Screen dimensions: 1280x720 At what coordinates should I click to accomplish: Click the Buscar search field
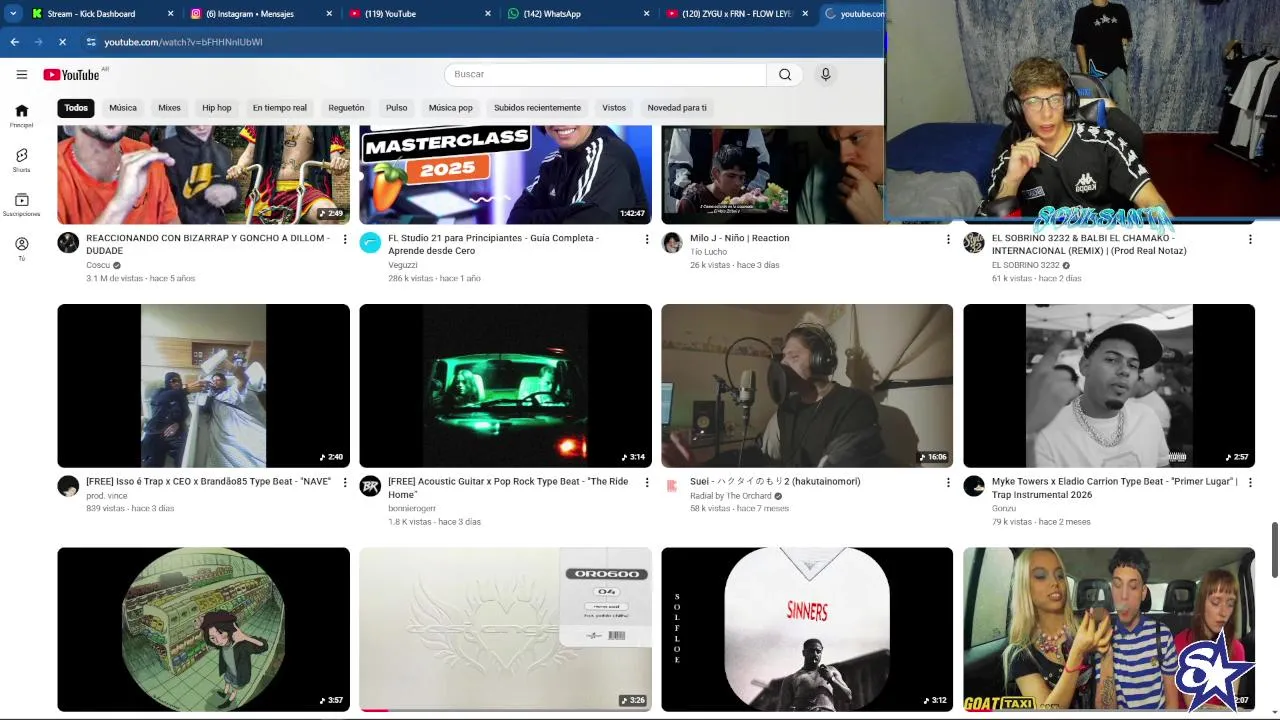[605, 74]
